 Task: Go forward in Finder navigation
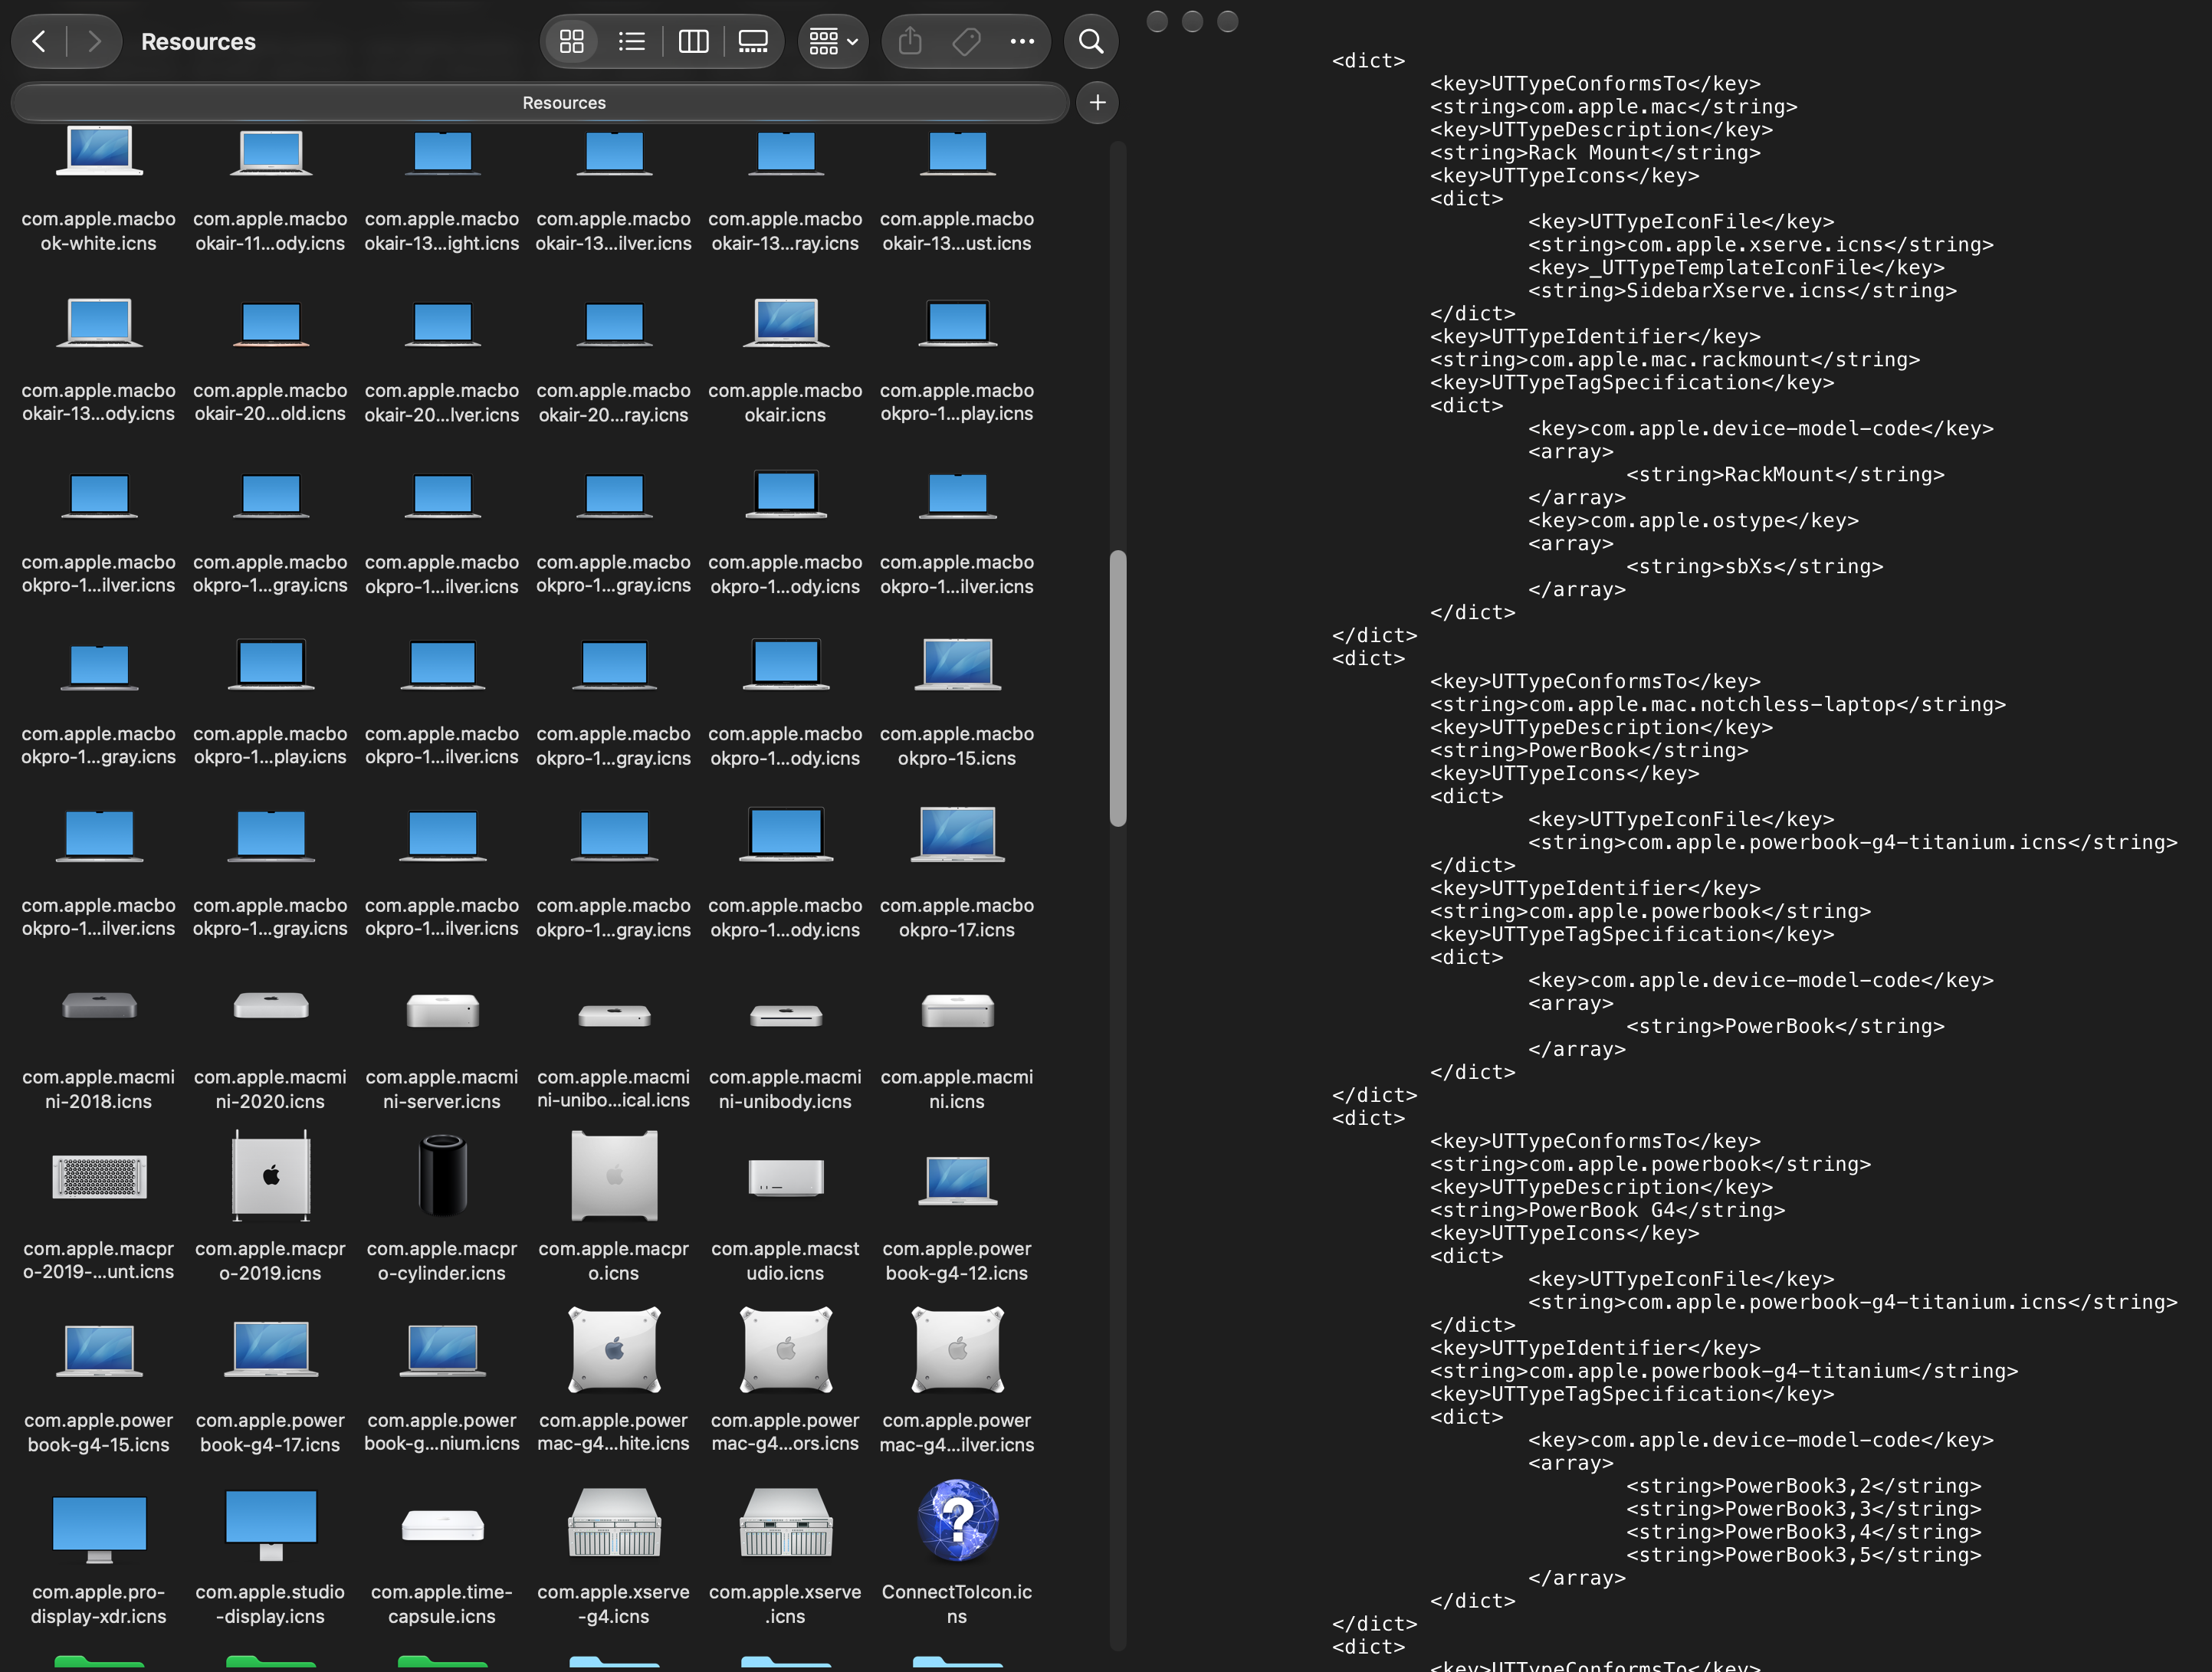click(x=94, y=42)
